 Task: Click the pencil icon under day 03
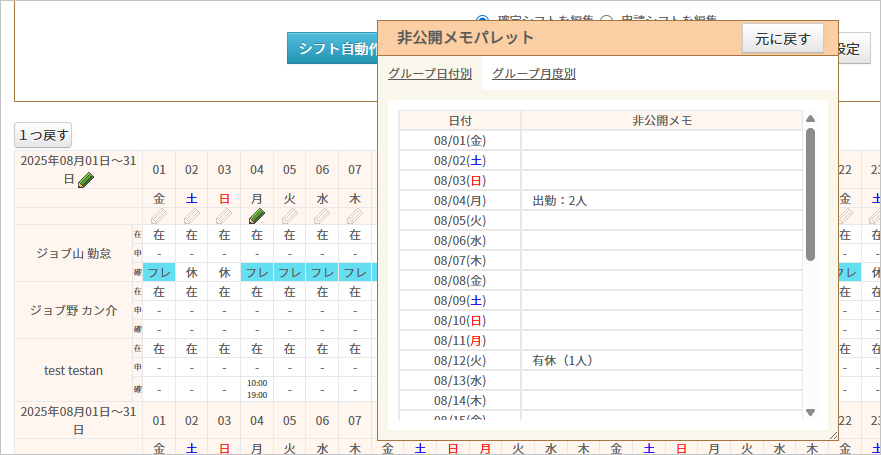(x=224, y=216)
